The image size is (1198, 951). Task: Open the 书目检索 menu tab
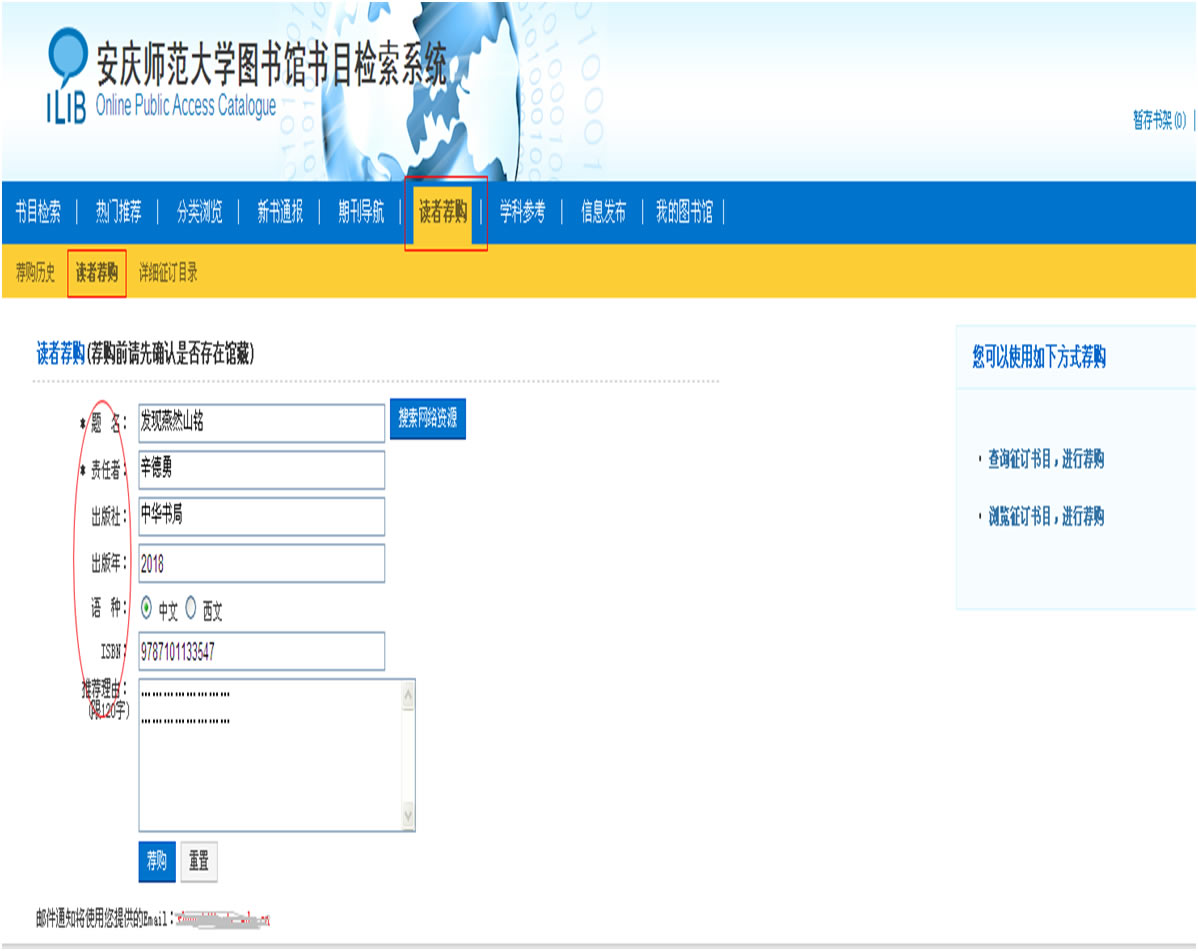pos(38,212)
